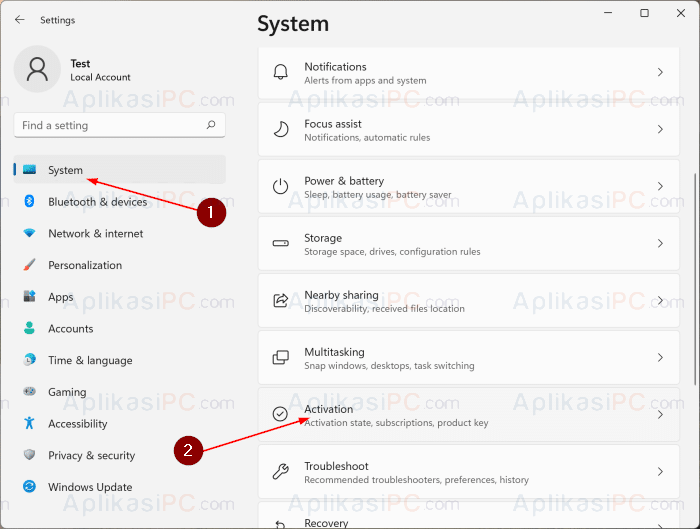Expand Multitasking chevron arrow

(660, 358)
